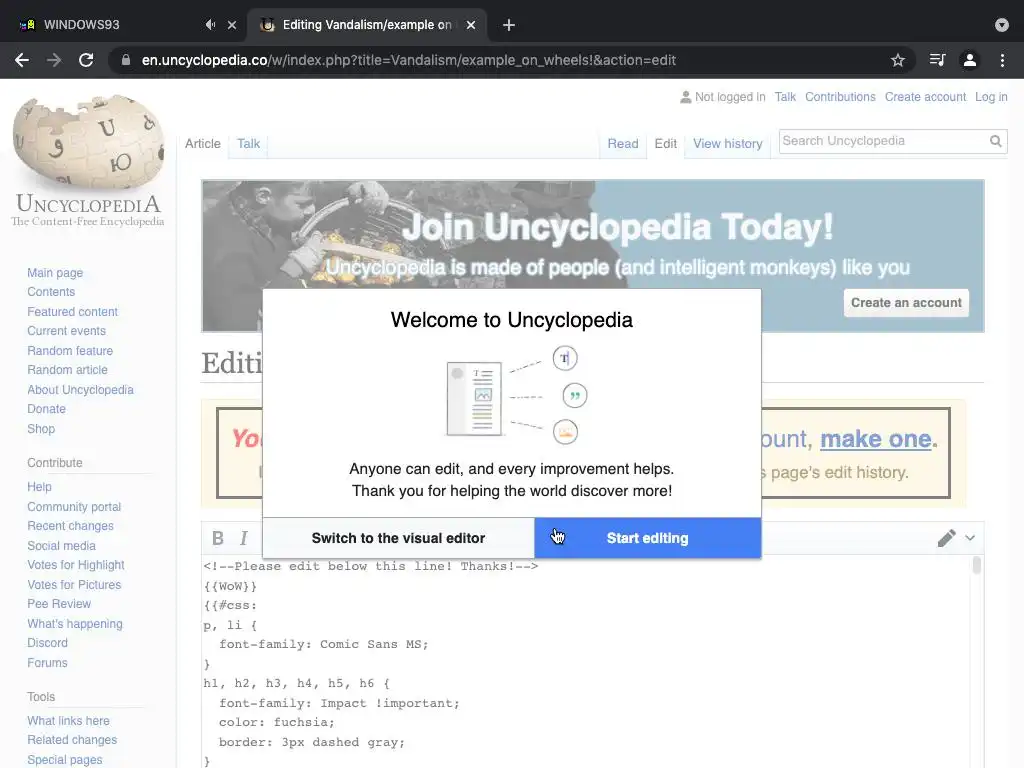The height and width of the screenshot is (768, 1024).
Task: Switch to the Read tab
Action: 623,144
